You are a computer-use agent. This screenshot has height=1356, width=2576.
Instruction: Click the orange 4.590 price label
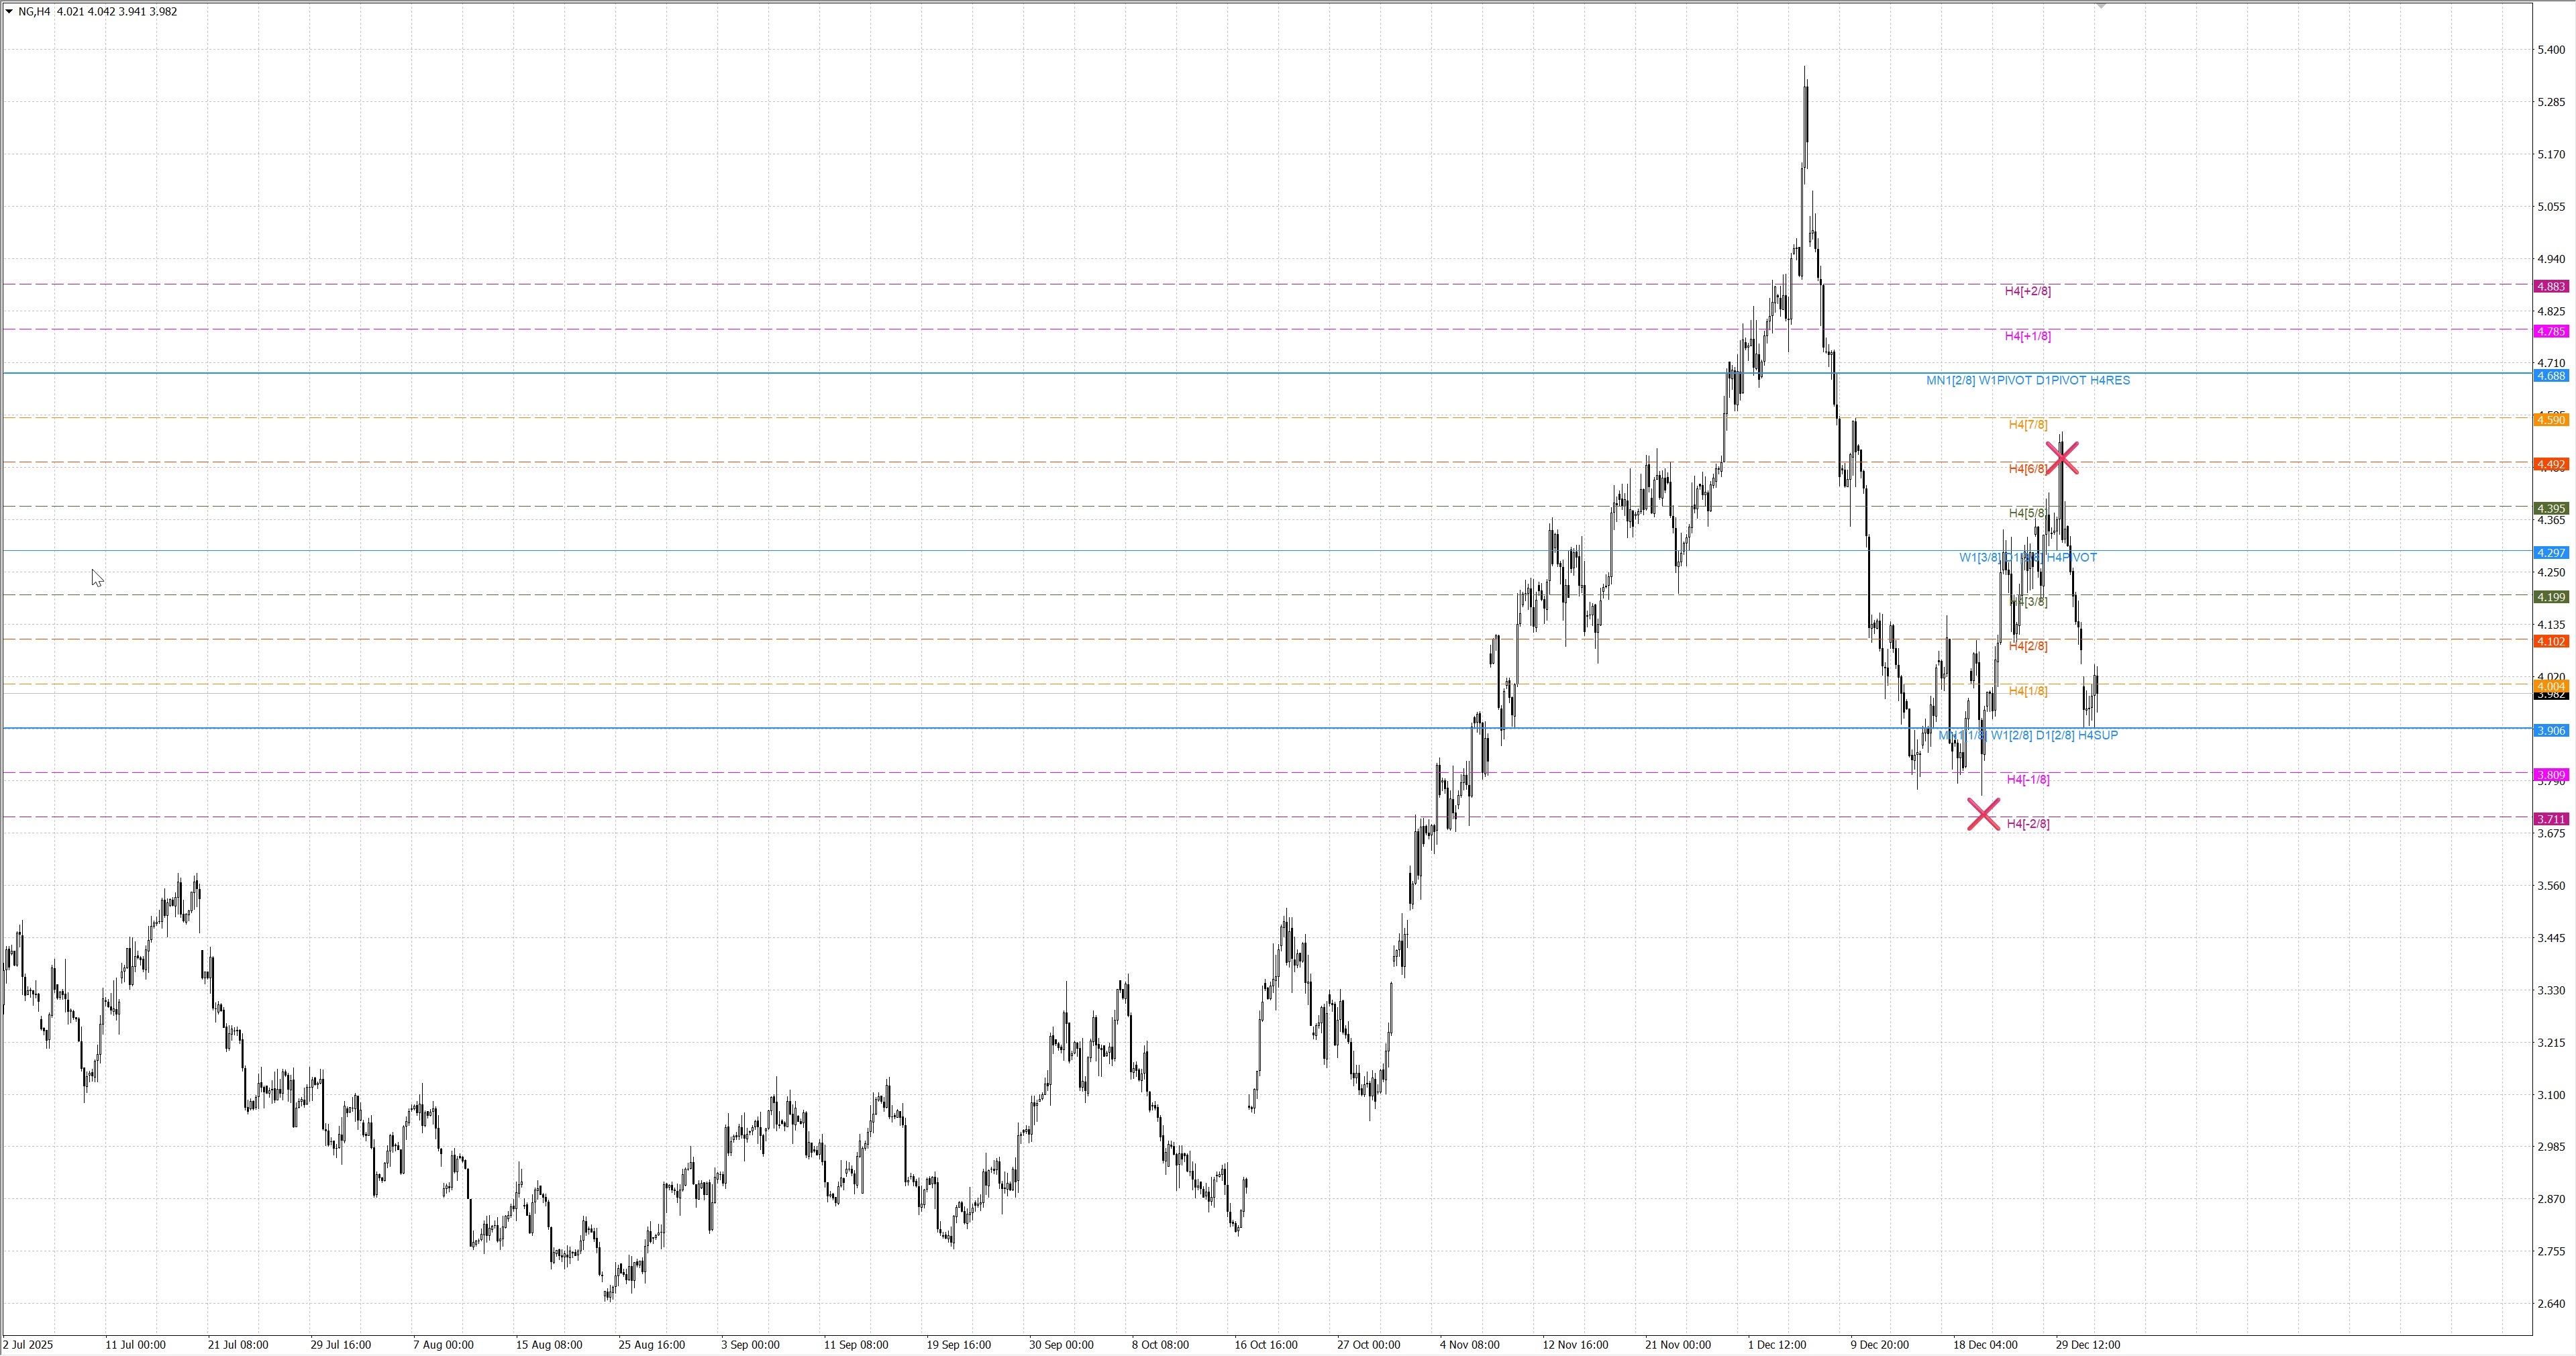2551,420
